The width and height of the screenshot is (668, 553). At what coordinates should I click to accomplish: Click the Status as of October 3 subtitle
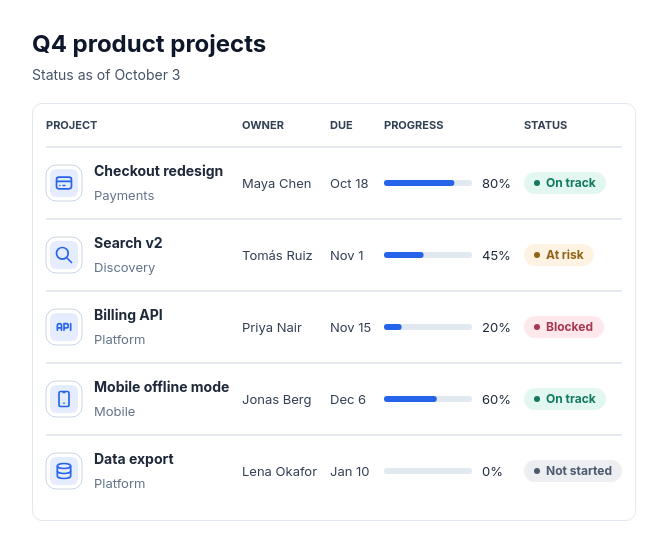coord(106,75)
